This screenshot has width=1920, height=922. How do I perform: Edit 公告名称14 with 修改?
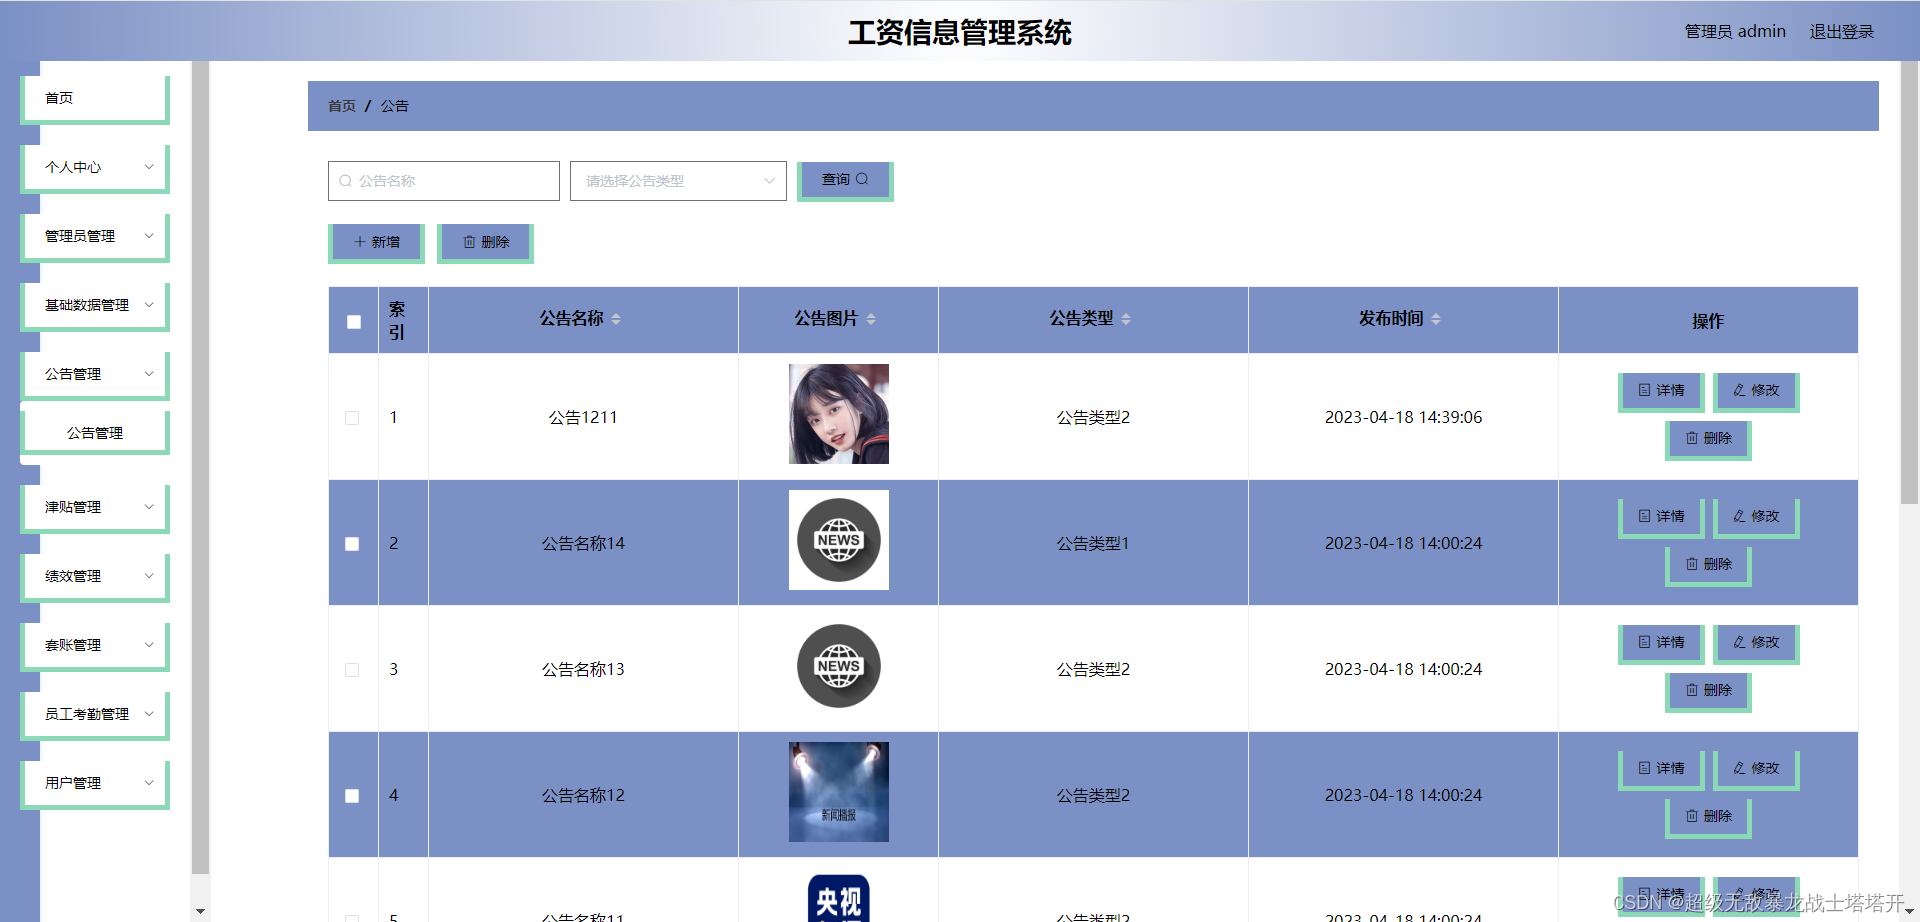tap(1756, 517)
